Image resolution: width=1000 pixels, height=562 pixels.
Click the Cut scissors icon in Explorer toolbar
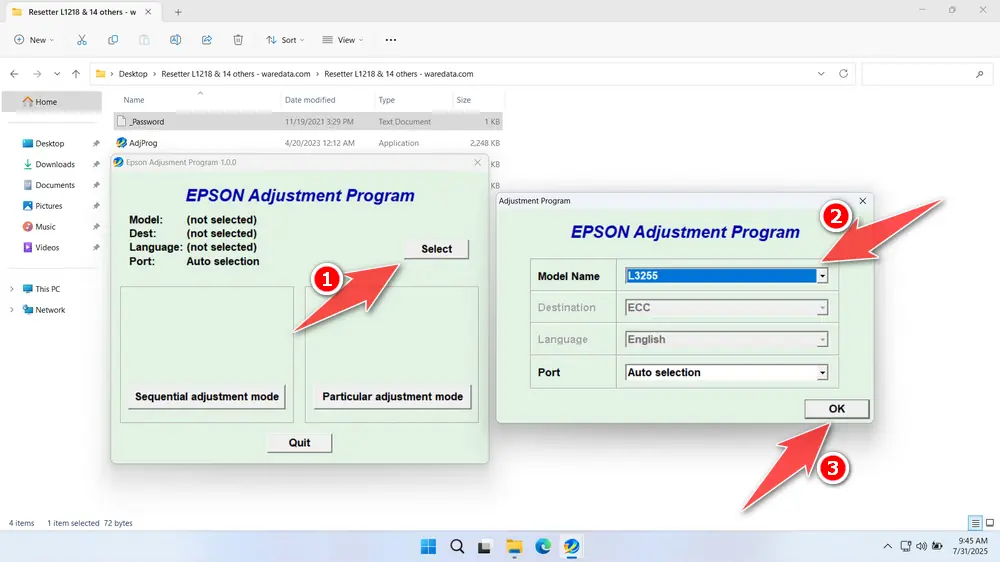(x=82, y=40)
